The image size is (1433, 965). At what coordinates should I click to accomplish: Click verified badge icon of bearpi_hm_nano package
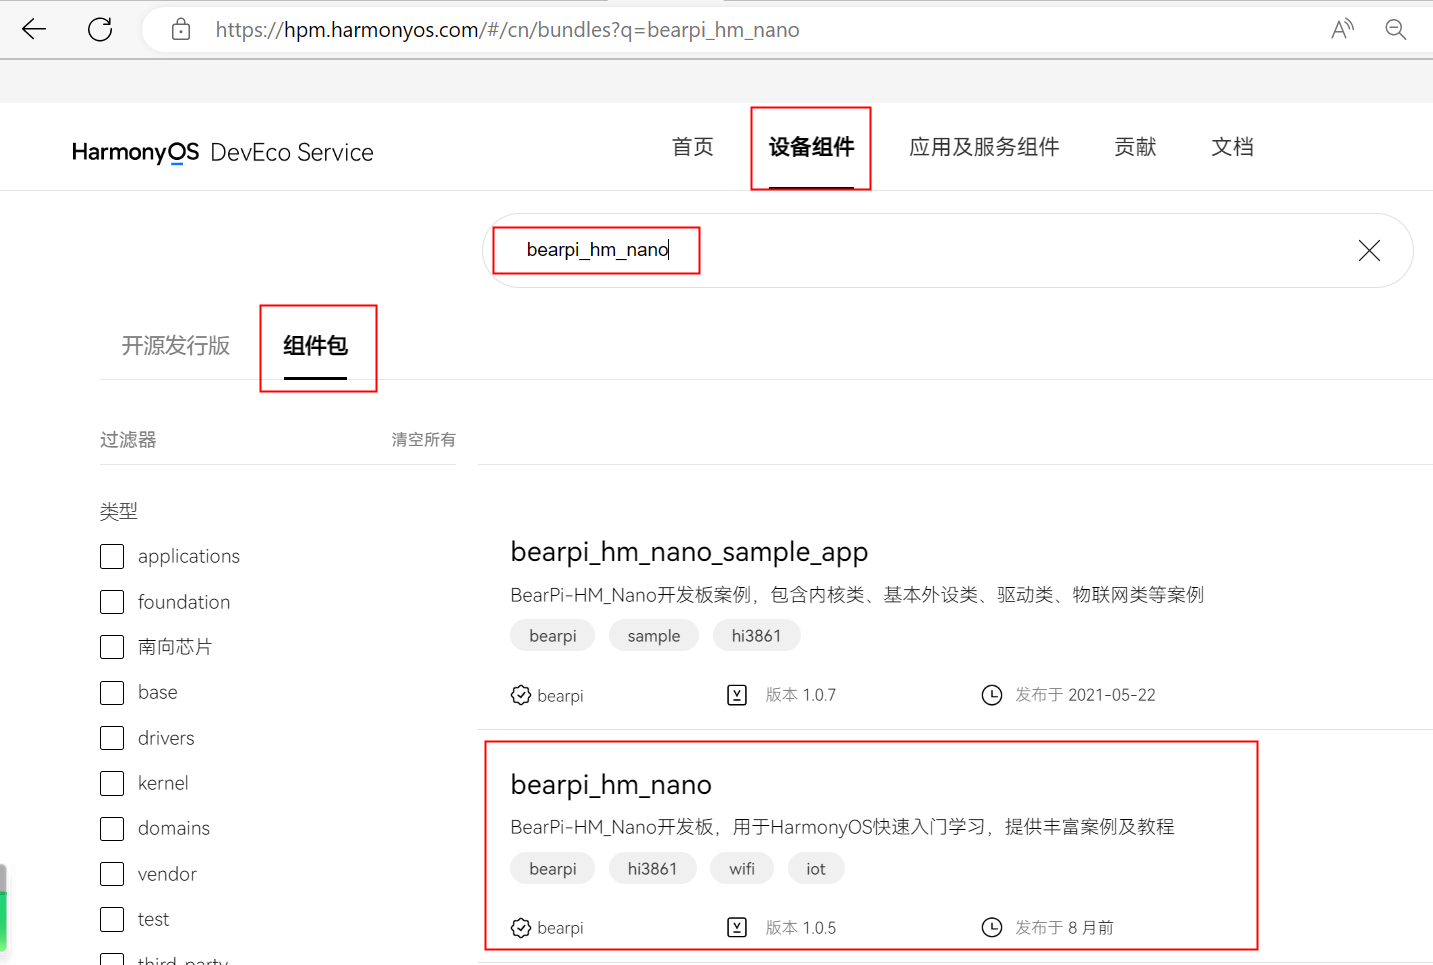click(x=521, y=928)
